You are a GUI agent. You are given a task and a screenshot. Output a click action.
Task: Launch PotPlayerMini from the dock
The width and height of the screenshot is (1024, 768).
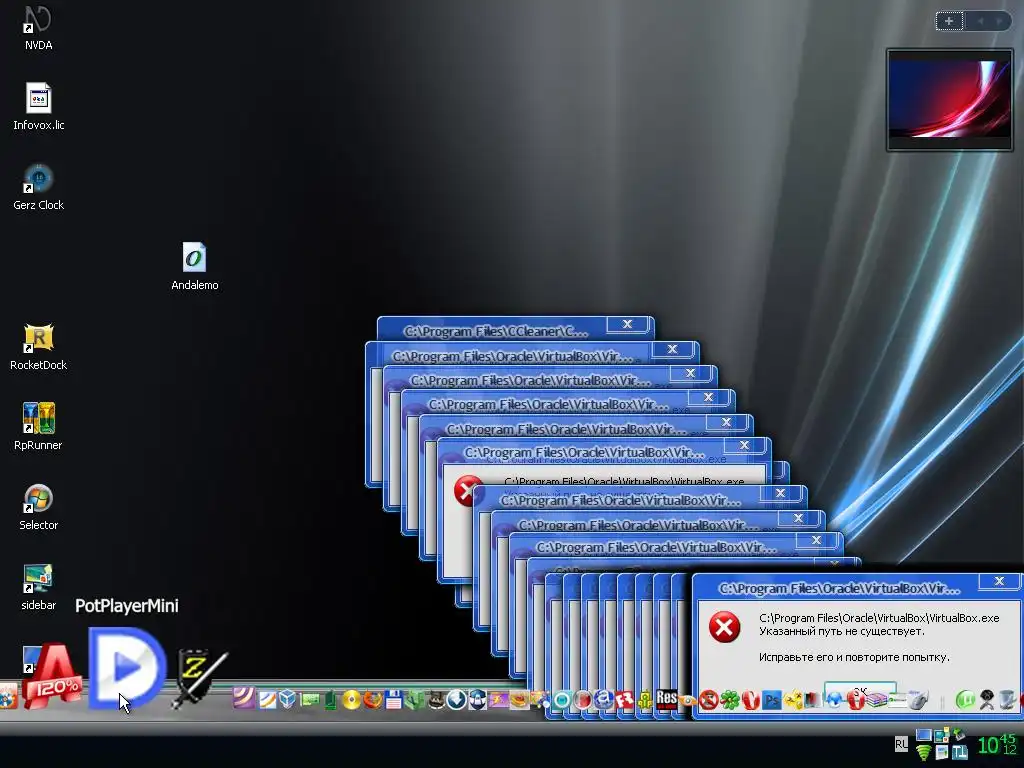pos(127,667)
